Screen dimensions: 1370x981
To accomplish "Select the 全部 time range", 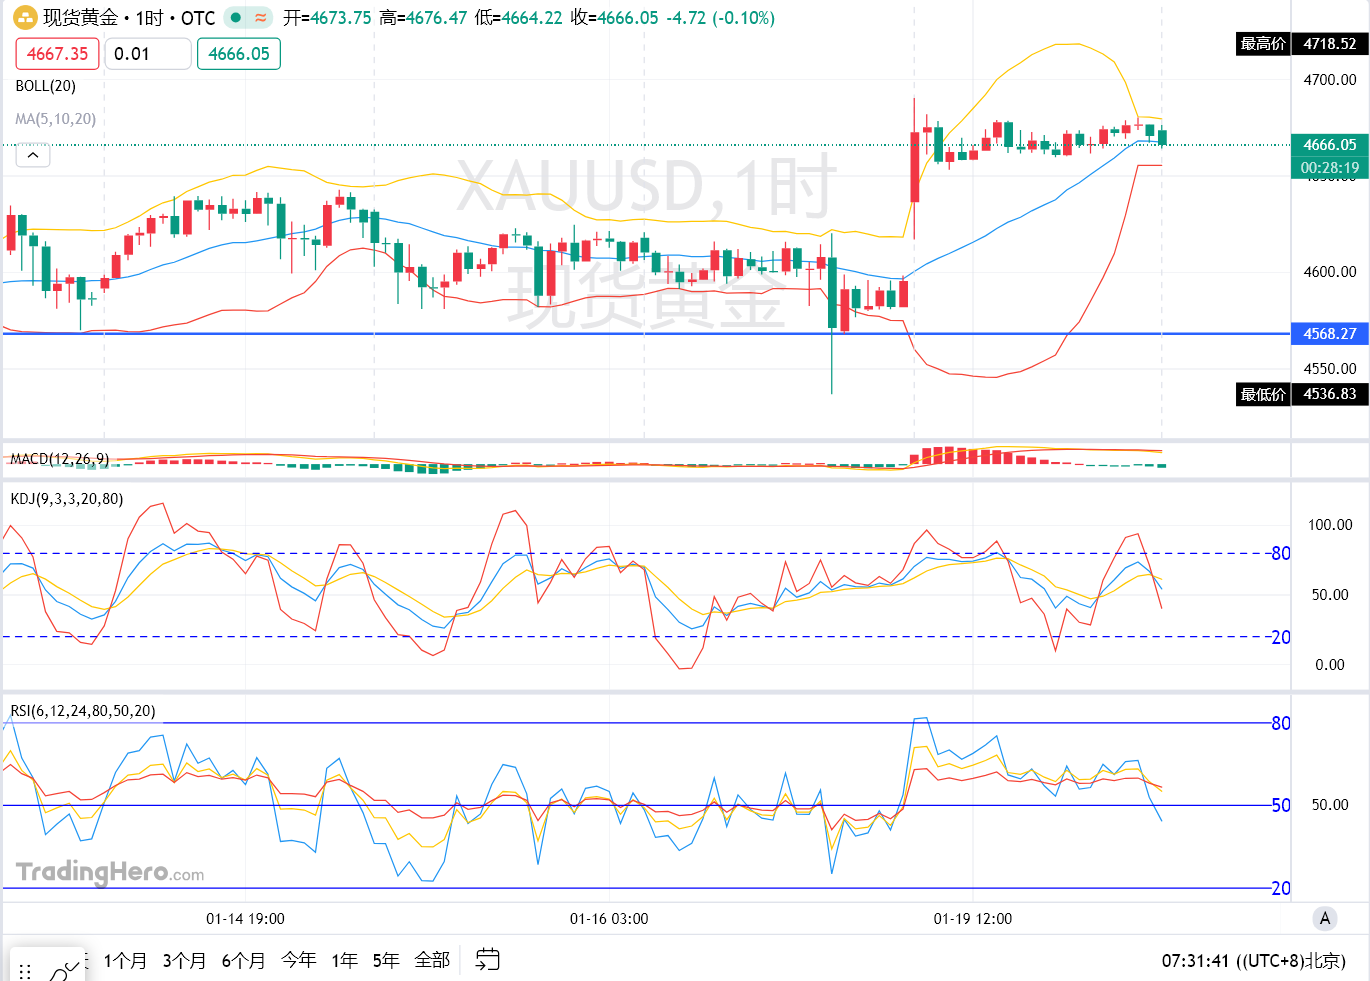I will click(x=432, y=961).
